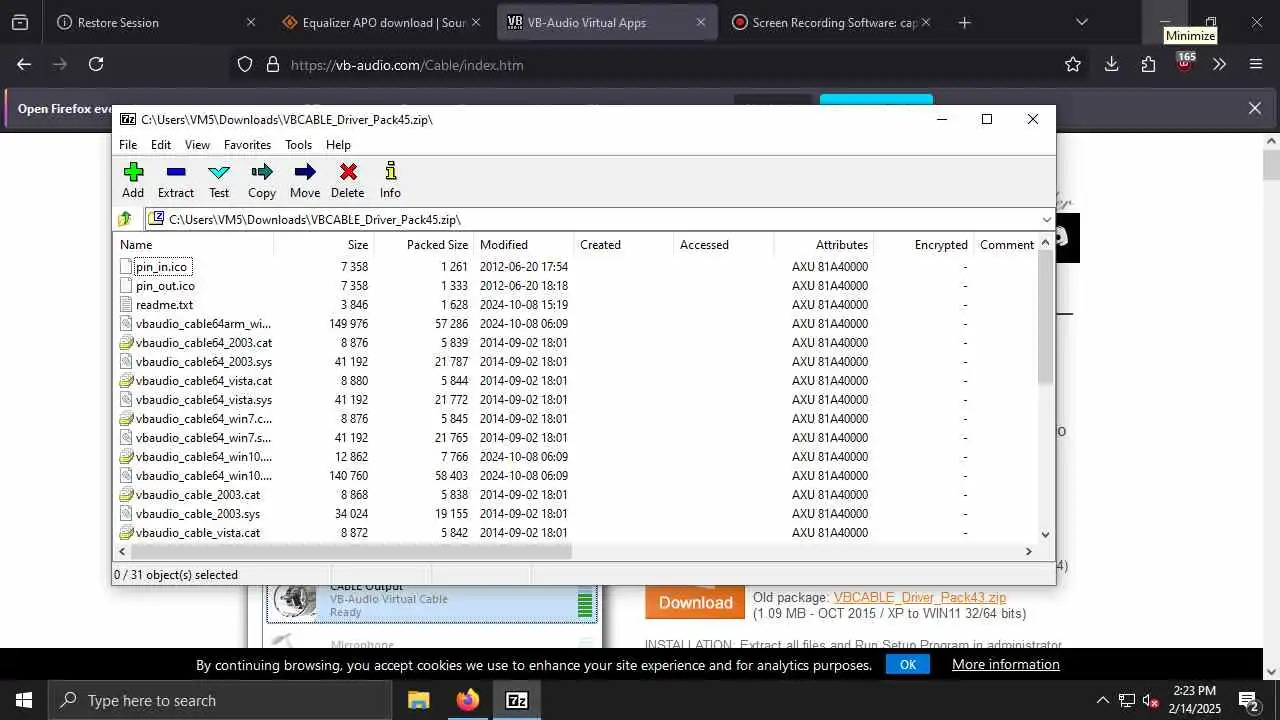Open VBCABLE_Driver_Pack43.zip link
1280x720 pixels.
coord(920,597)
